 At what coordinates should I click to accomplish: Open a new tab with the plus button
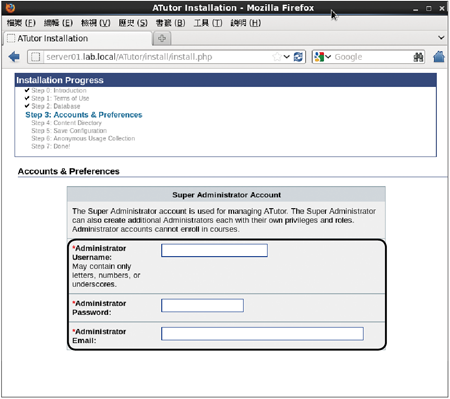[162, 38]
